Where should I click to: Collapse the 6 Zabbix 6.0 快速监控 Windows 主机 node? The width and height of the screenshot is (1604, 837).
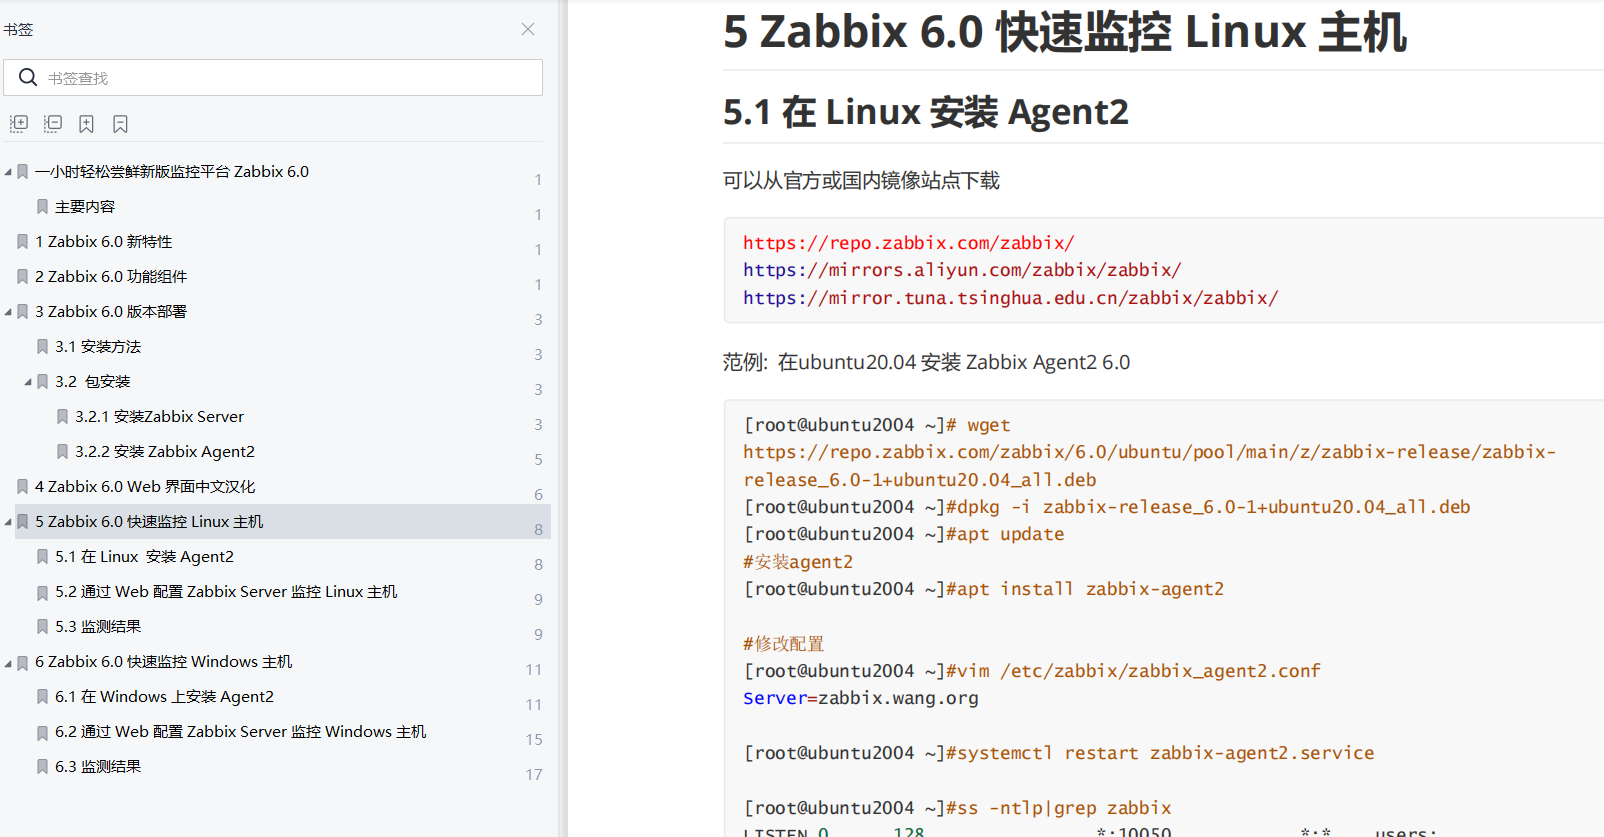coord(8,662)
